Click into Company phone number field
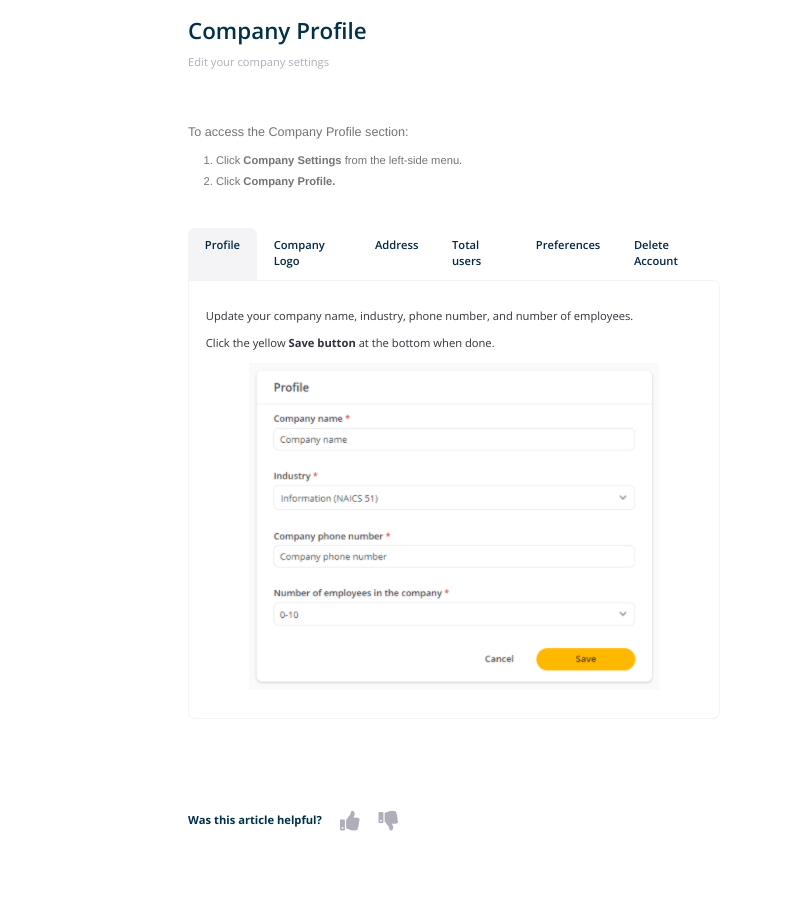812x898 pixels. click(x=454, y=556)
